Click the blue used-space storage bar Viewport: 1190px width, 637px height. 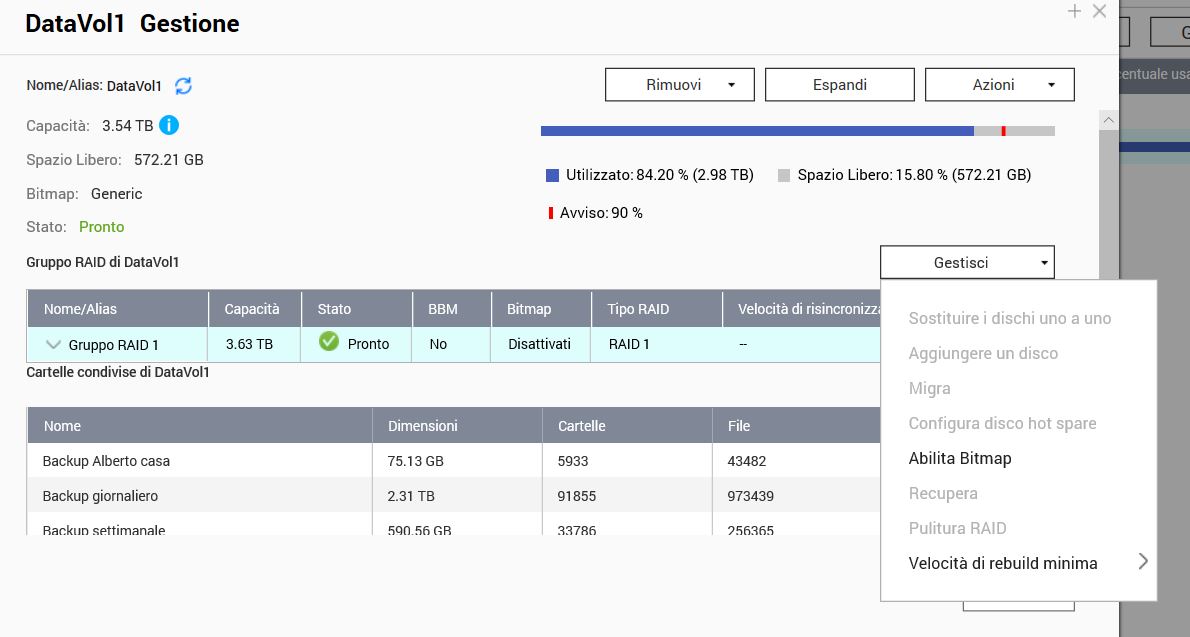click(756, 131)
